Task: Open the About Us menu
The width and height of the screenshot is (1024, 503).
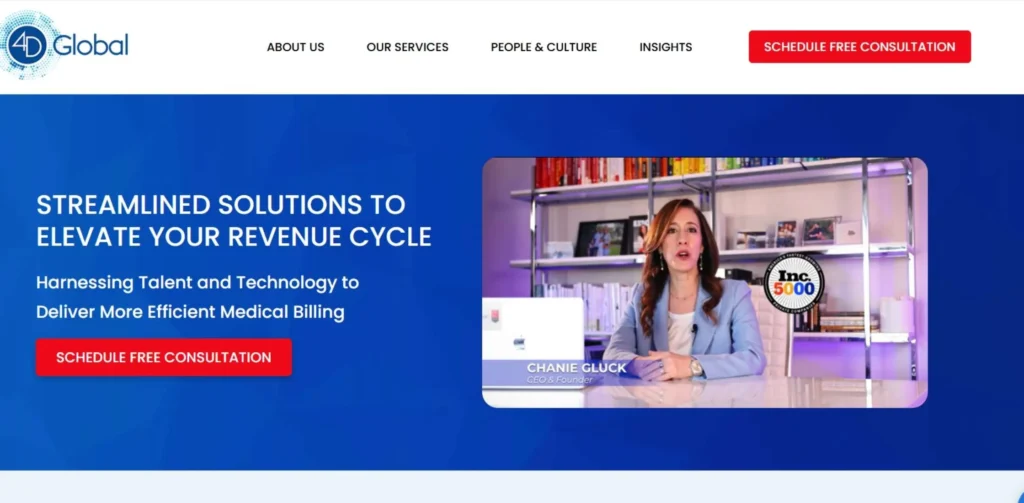Action: click(295, 47)
